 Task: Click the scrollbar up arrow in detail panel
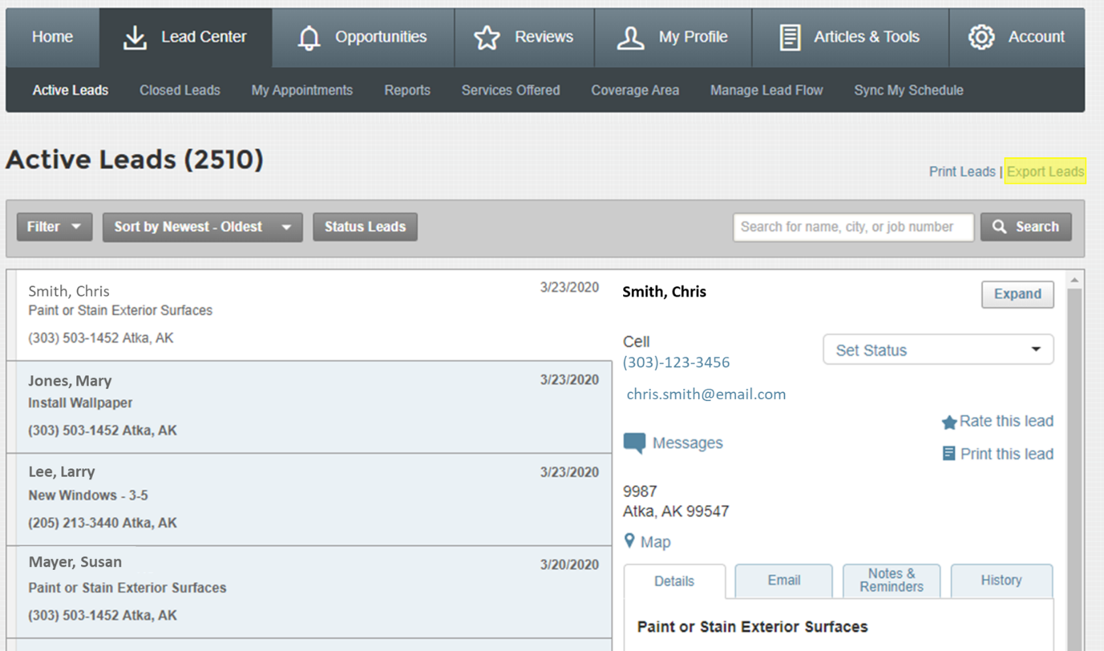(1074, 279)
